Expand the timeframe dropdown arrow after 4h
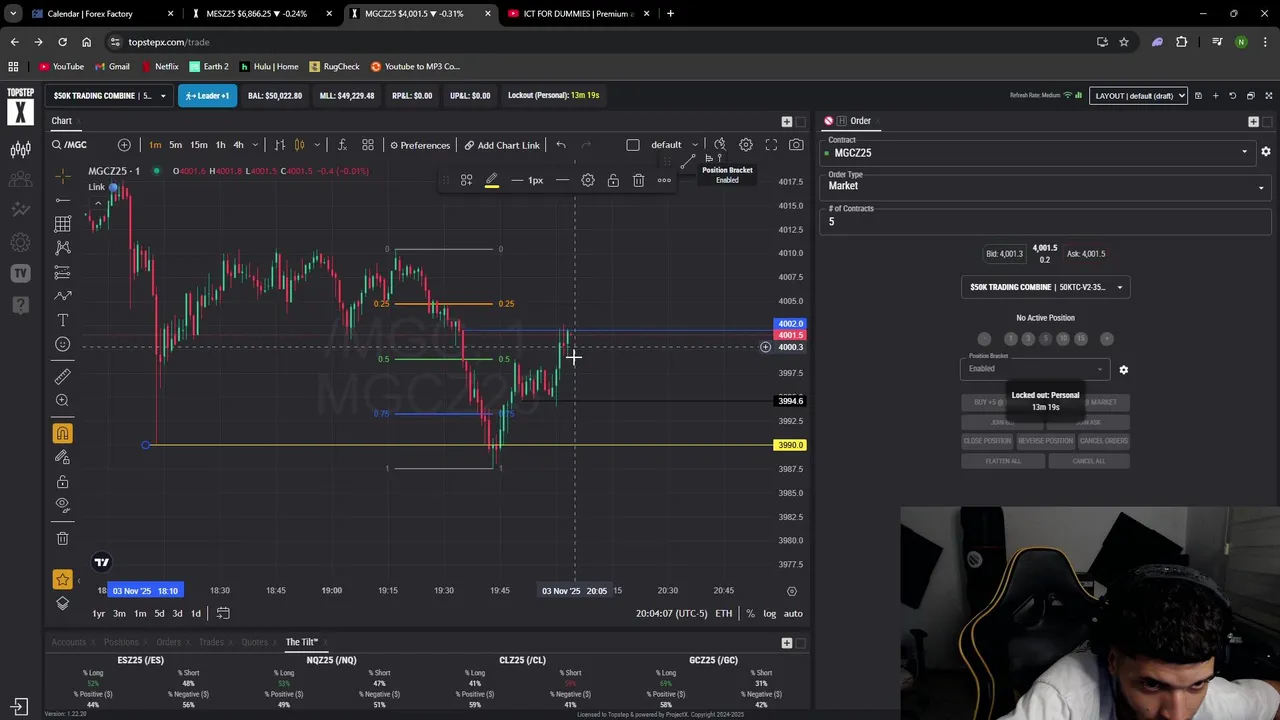 (x=255, y=145)
